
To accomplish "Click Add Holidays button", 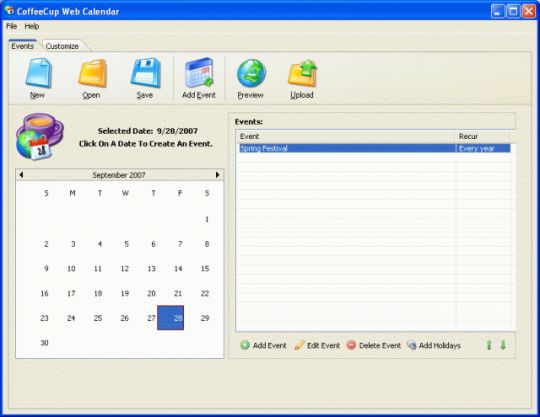I will tap(434, 345).
